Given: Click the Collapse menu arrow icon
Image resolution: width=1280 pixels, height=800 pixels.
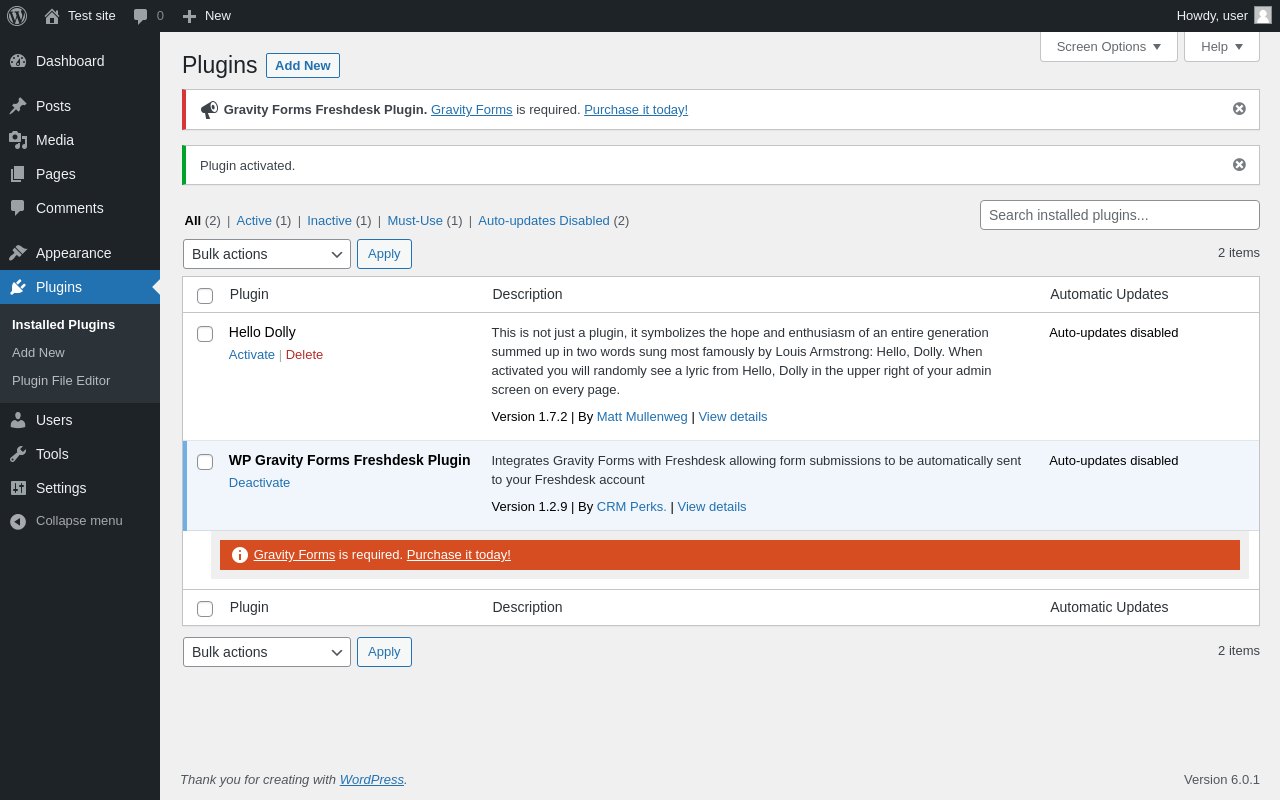Looking at the screenshot, I should point(18,521).
